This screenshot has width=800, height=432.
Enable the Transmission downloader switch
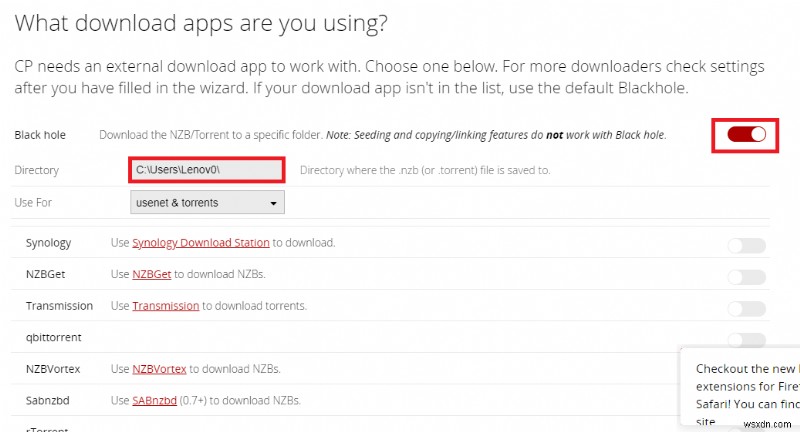tap(746, 308)
